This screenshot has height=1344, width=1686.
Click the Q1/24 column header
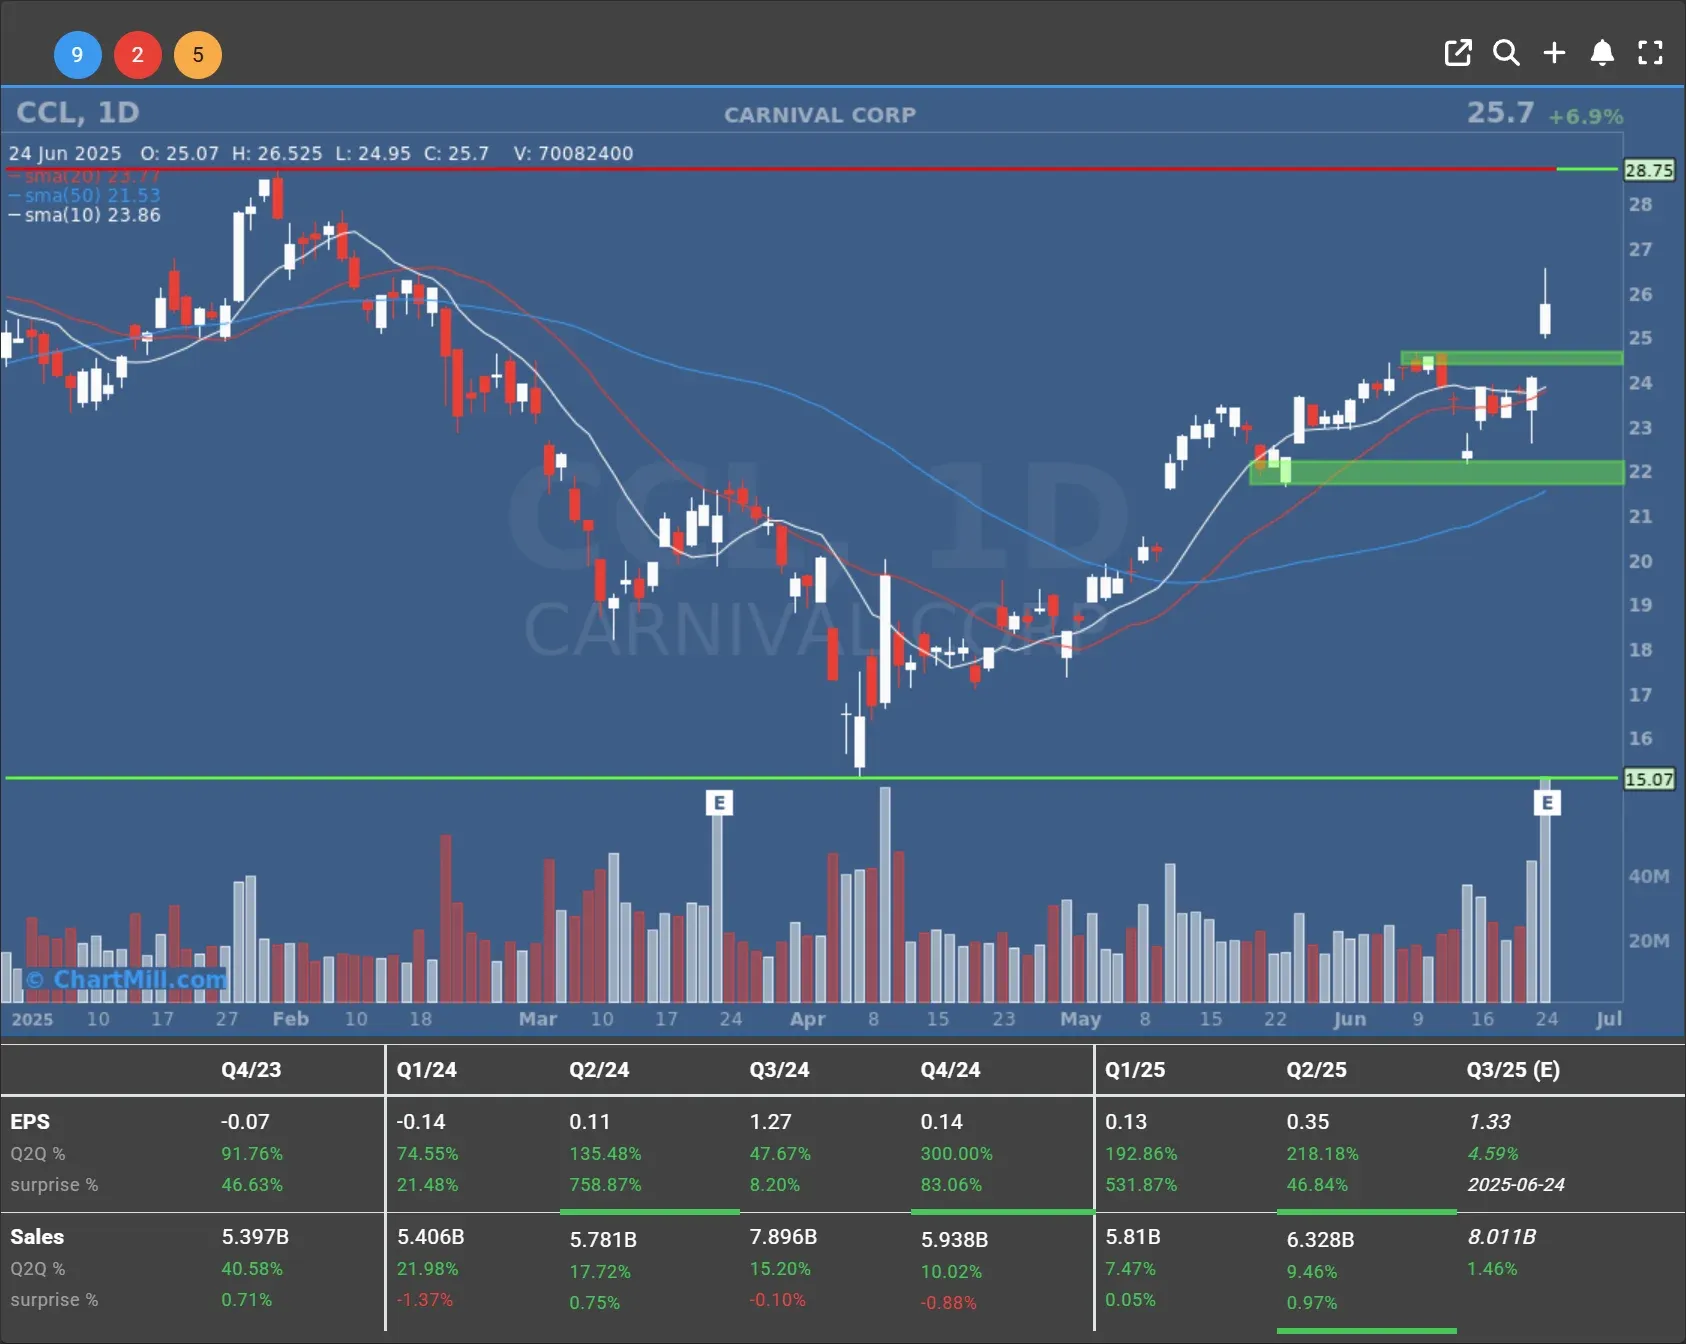(426, 1069)
